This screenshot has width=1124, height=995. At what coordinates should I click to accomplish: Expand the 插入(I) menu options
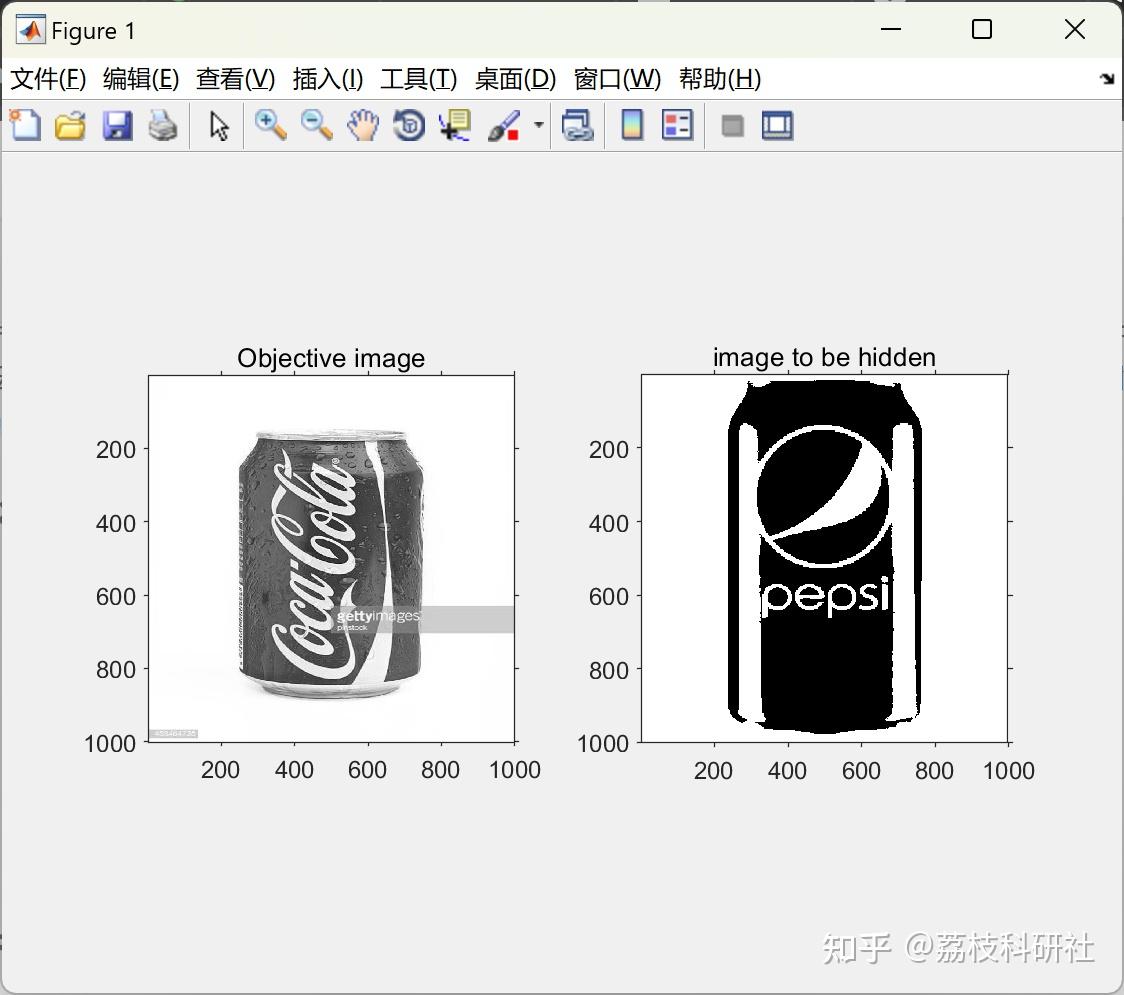[x=327, y=79]
